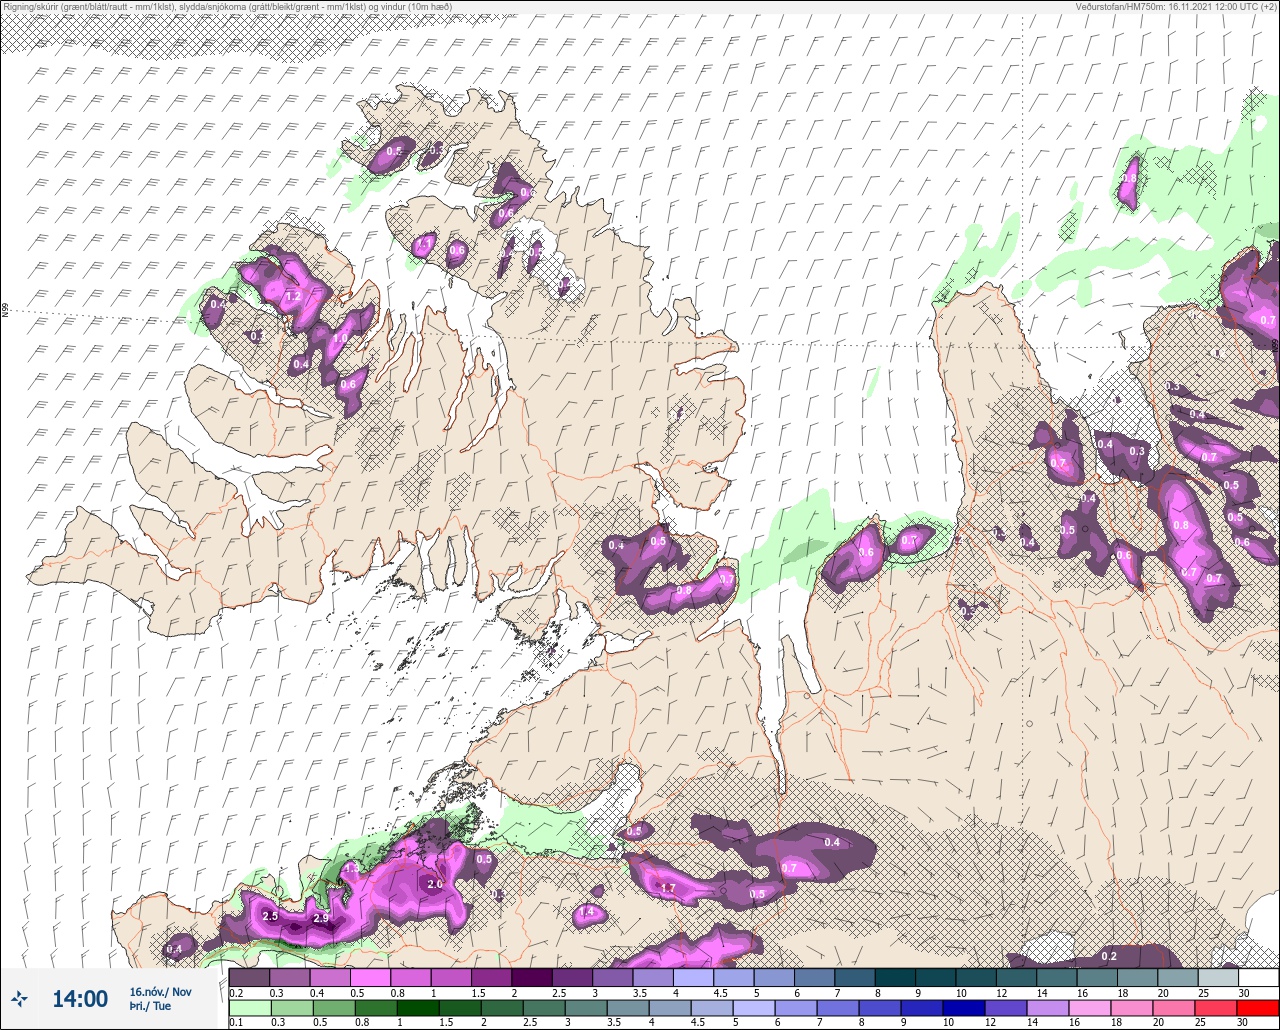Click the four-pointed star icon beside 14:00
Viewport: 1280px width, 1030px height.
pos(19,999)
